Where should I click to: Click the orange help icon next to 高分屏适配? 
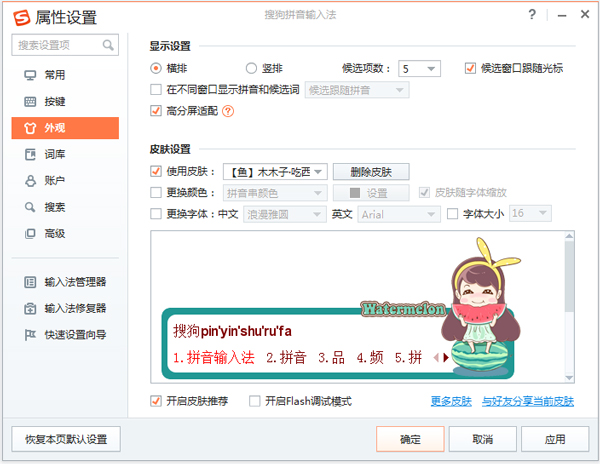228,111
